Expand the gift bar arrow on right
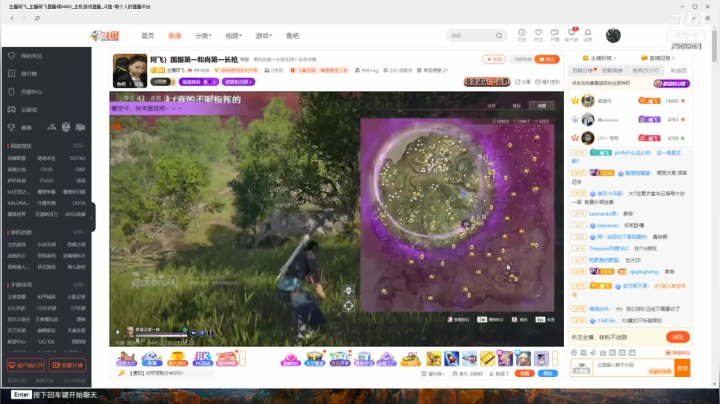Image resolution: width=720 pixels, height=404 pixels. [555, 359]
